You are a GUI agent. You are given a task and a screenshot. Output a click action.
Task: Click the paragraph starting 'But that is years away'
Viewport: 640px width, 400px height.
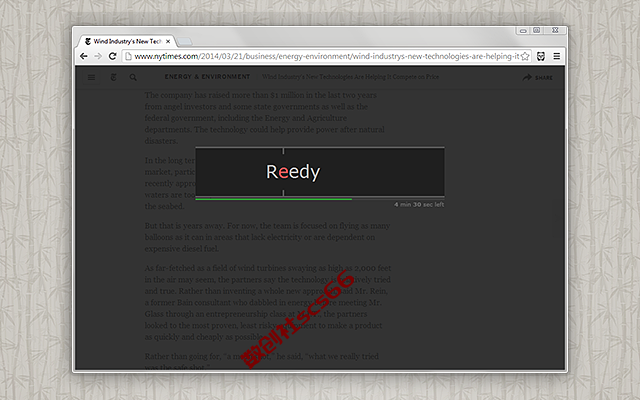click(x=267, y=237)
